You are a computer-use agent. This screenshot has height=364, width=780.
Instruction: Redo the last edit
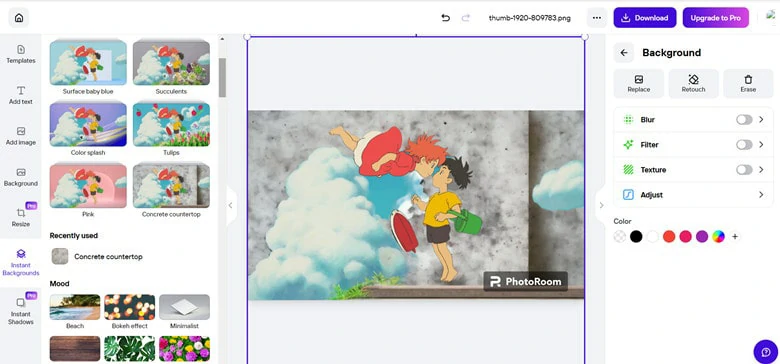[x=466, y=18]
